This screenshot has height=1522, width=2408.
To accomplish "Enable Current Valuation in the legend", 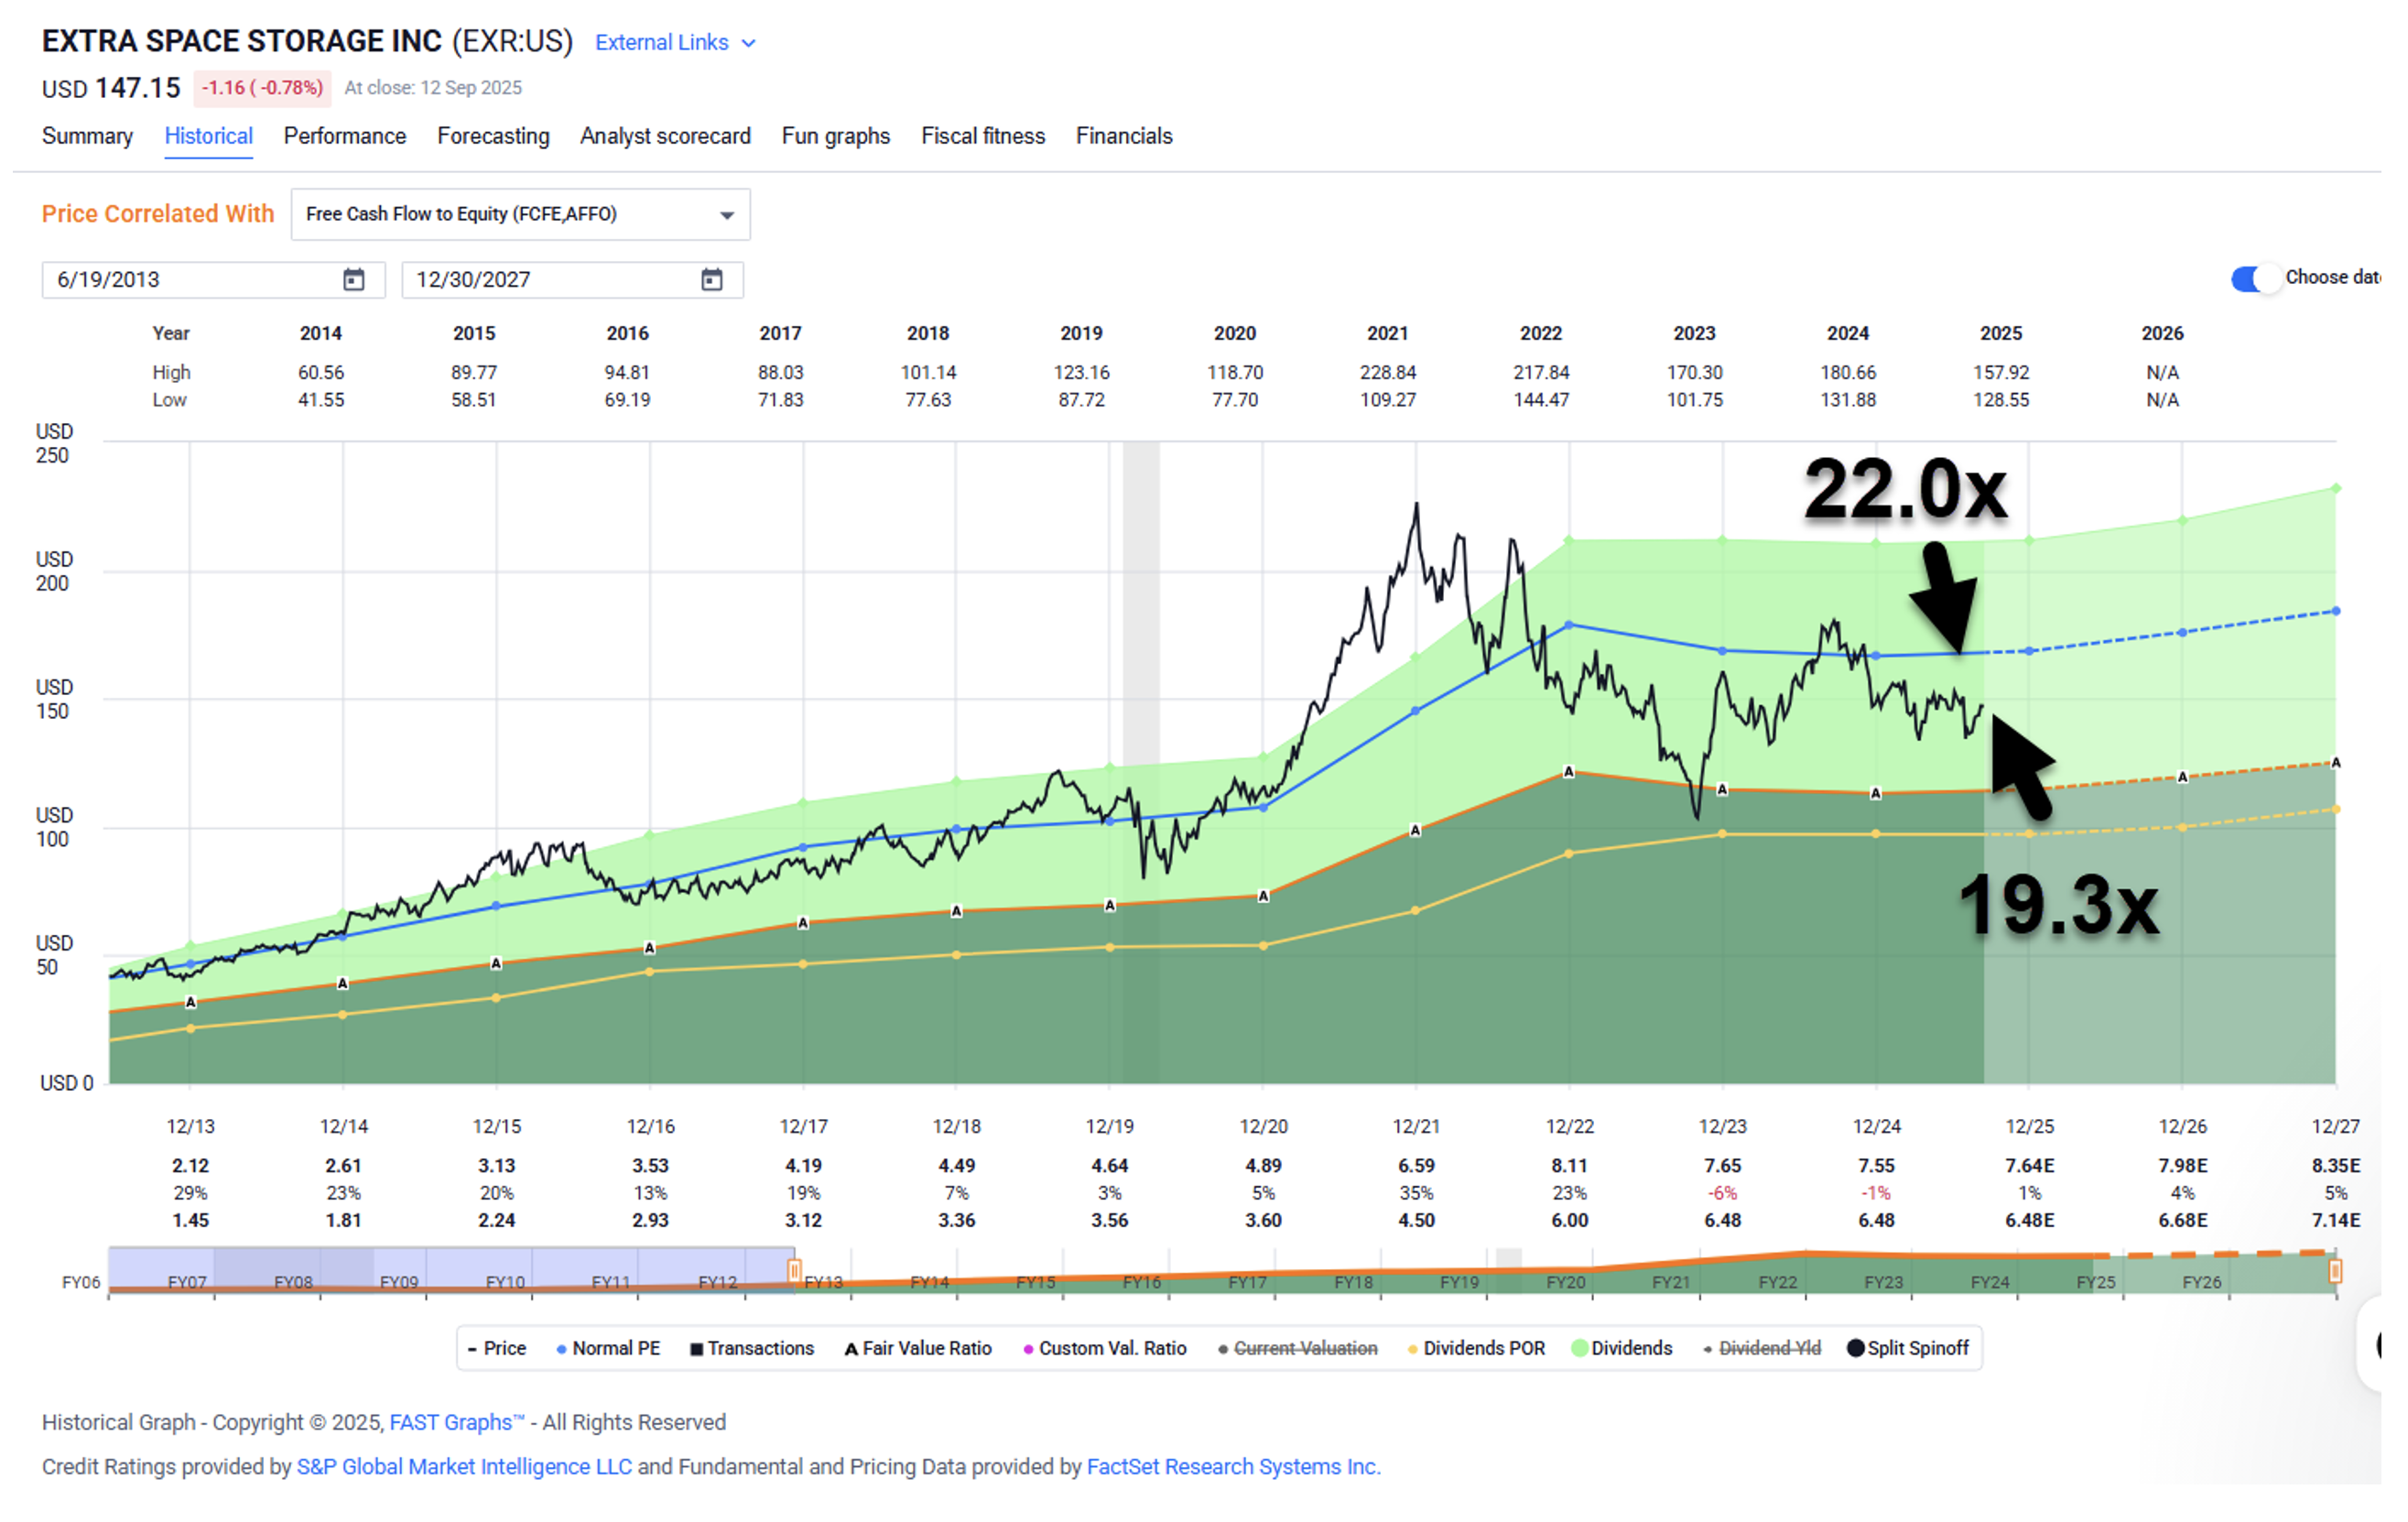I will coord(1297,1349).
